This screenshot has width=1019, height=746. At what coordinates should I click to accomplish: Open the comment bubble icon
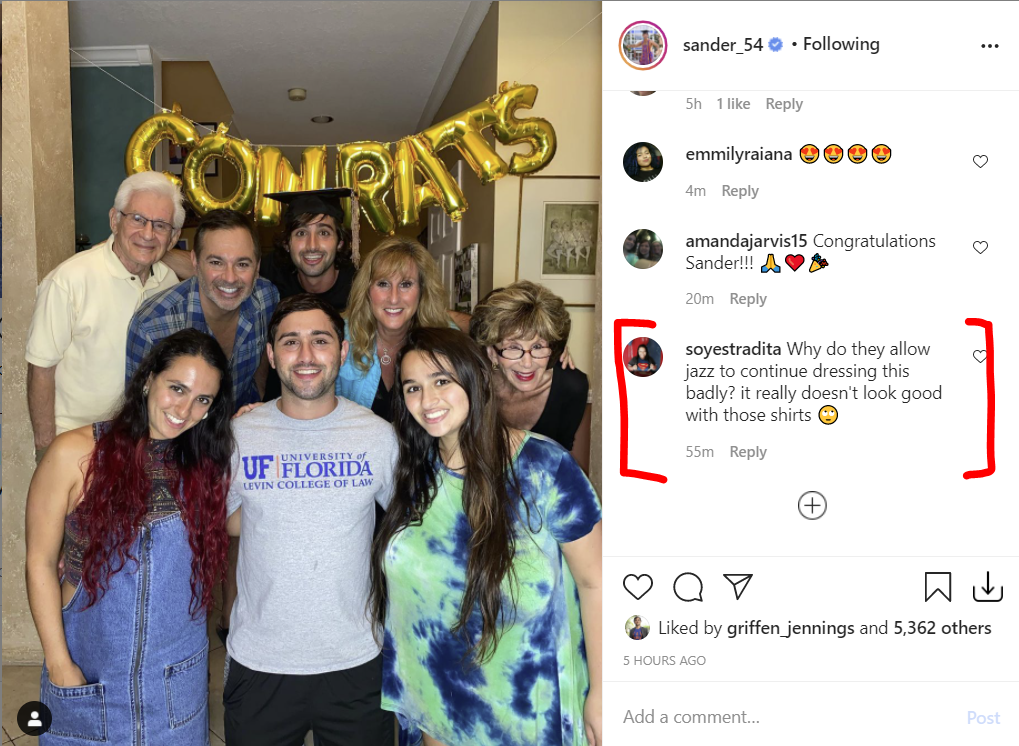coord(688,587)
